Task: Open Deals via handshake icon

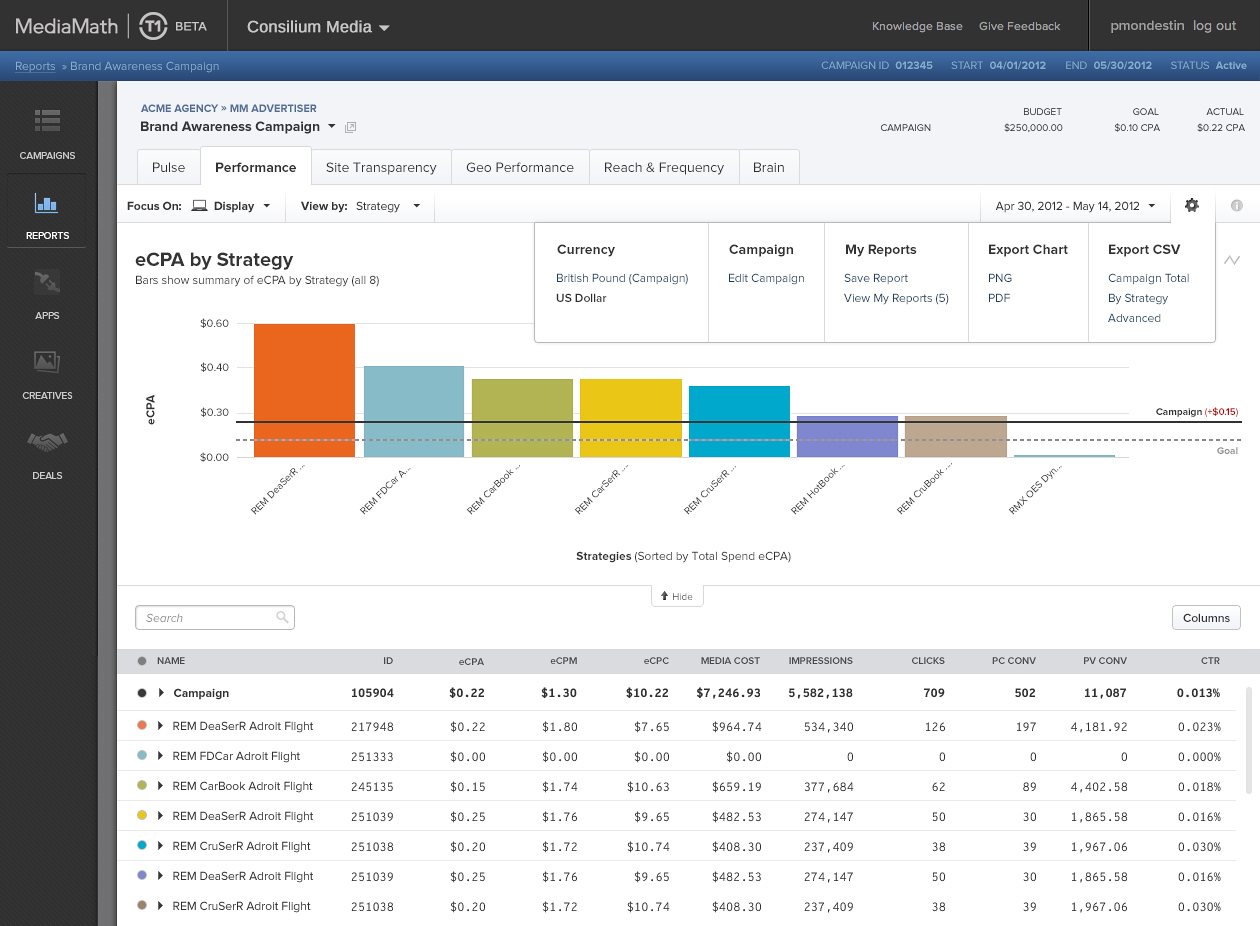Action: [47, 442]
